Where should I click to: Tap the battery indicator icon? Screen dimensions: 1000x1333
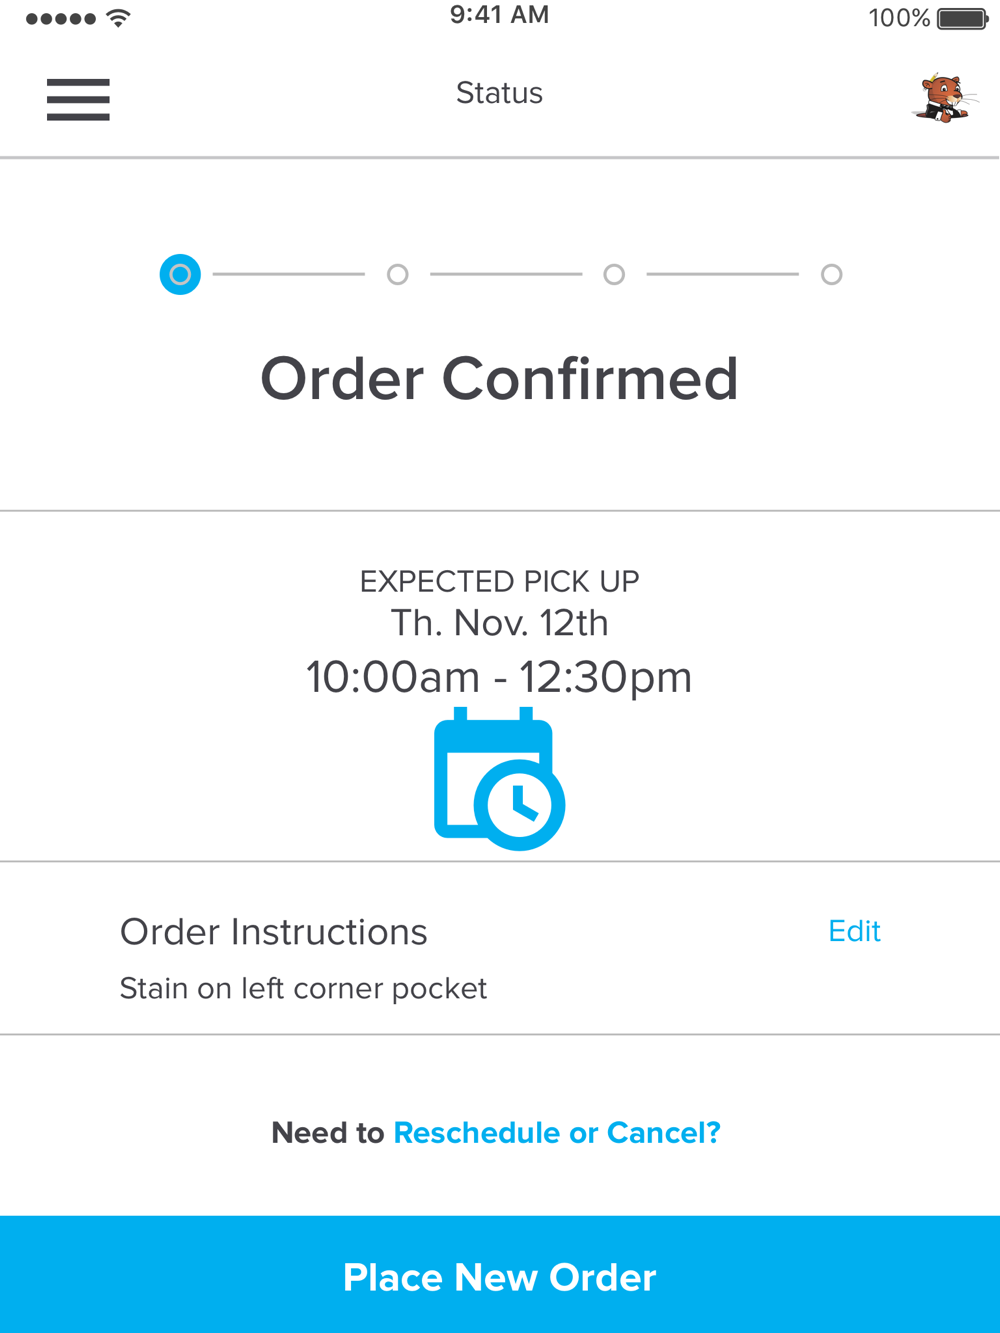pos(964,18)
